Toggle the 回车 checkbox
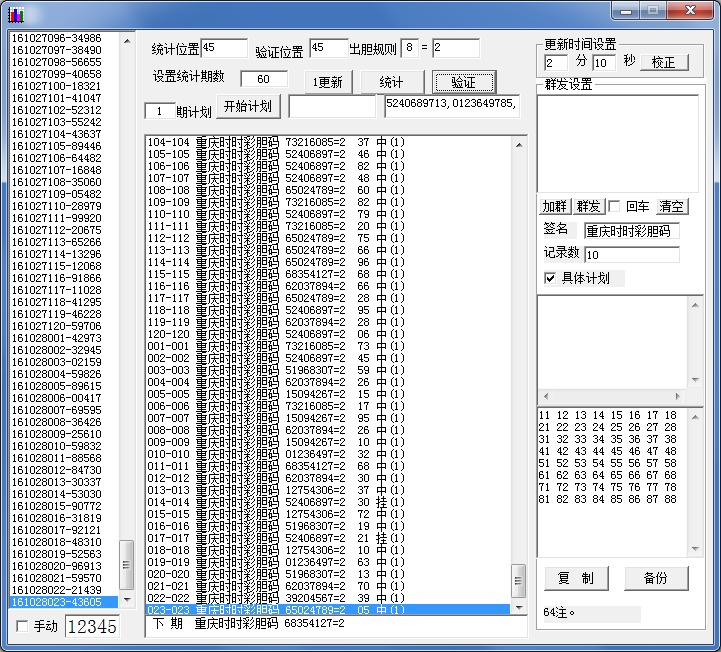The image size is (721, 652). click(615, 207)
